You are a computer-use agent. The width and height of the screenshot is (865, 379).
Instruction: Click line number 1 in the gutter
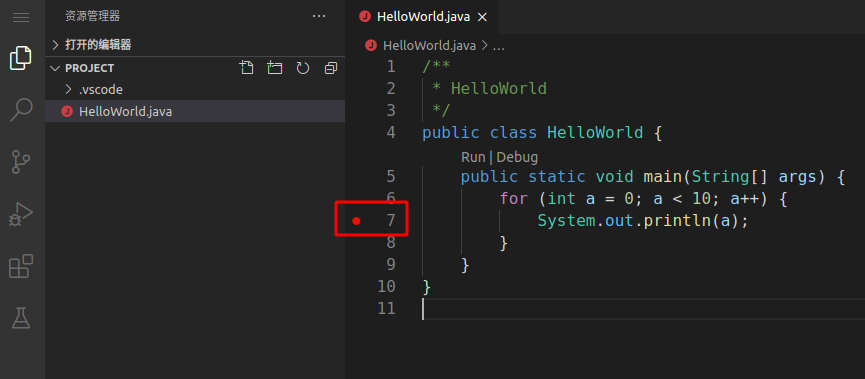pos(391,67)
